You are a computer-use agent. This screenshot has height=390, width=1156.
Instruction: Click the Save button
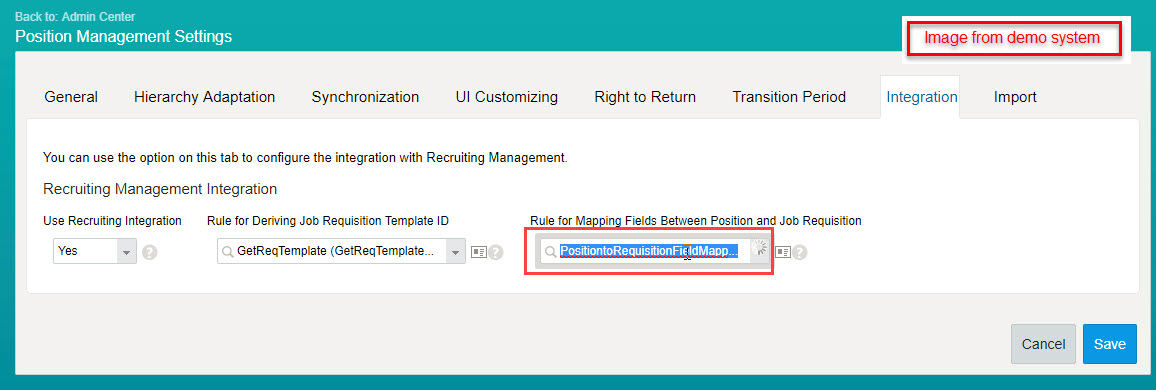(1110, 344)
